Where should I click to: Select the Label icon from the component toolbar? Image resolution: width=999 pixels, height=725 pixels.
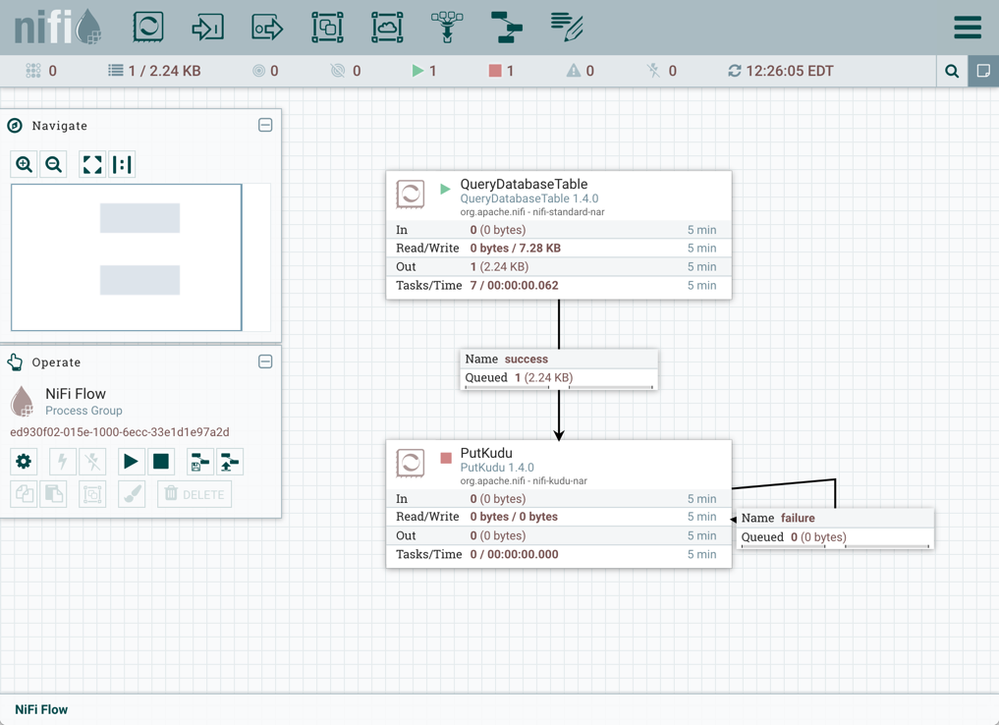[x=566, y=27]
